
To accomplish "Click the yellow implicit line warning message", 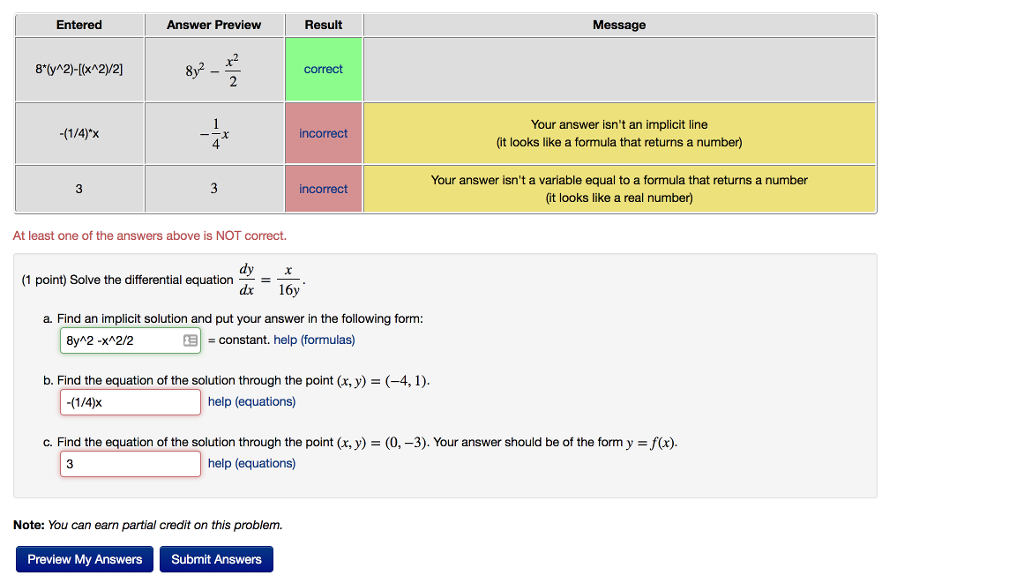I will 619,133.
